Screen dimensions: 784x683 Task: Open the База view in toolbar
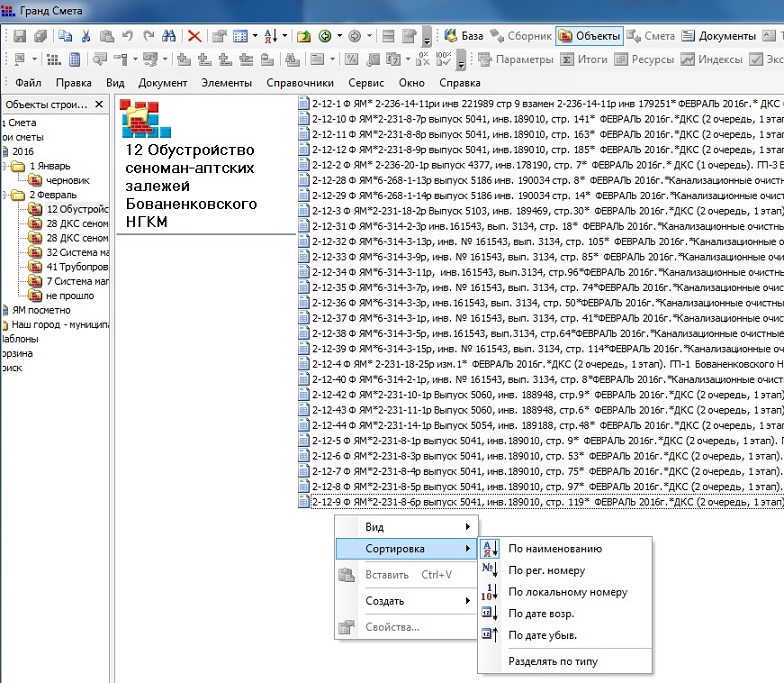(465, 36)
